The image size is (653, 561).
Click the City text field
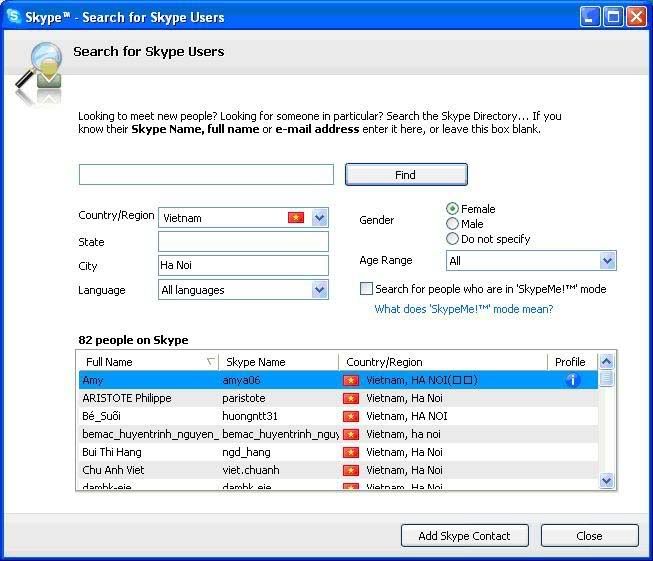pos(243,266)
